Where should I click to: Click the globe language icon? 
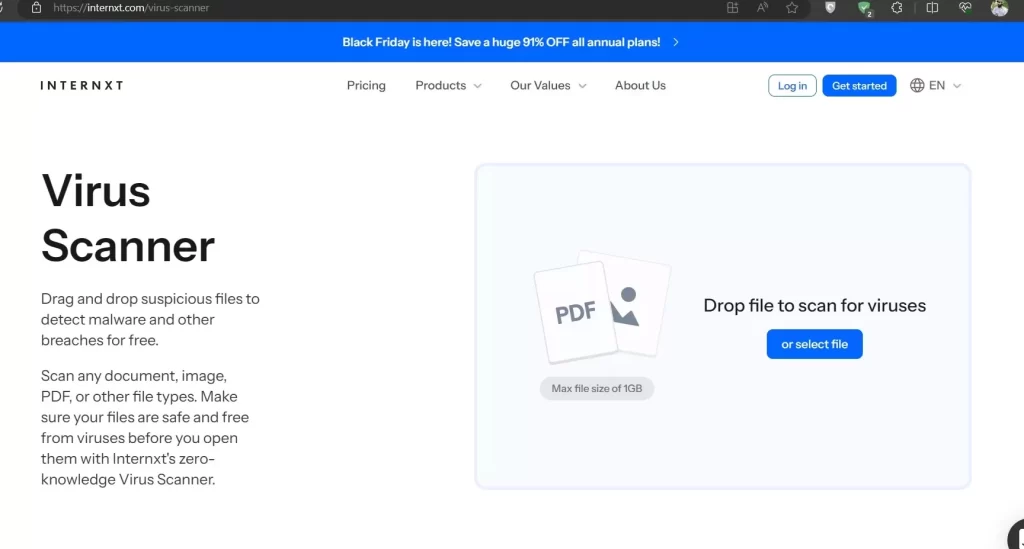(x=917, y=86)
